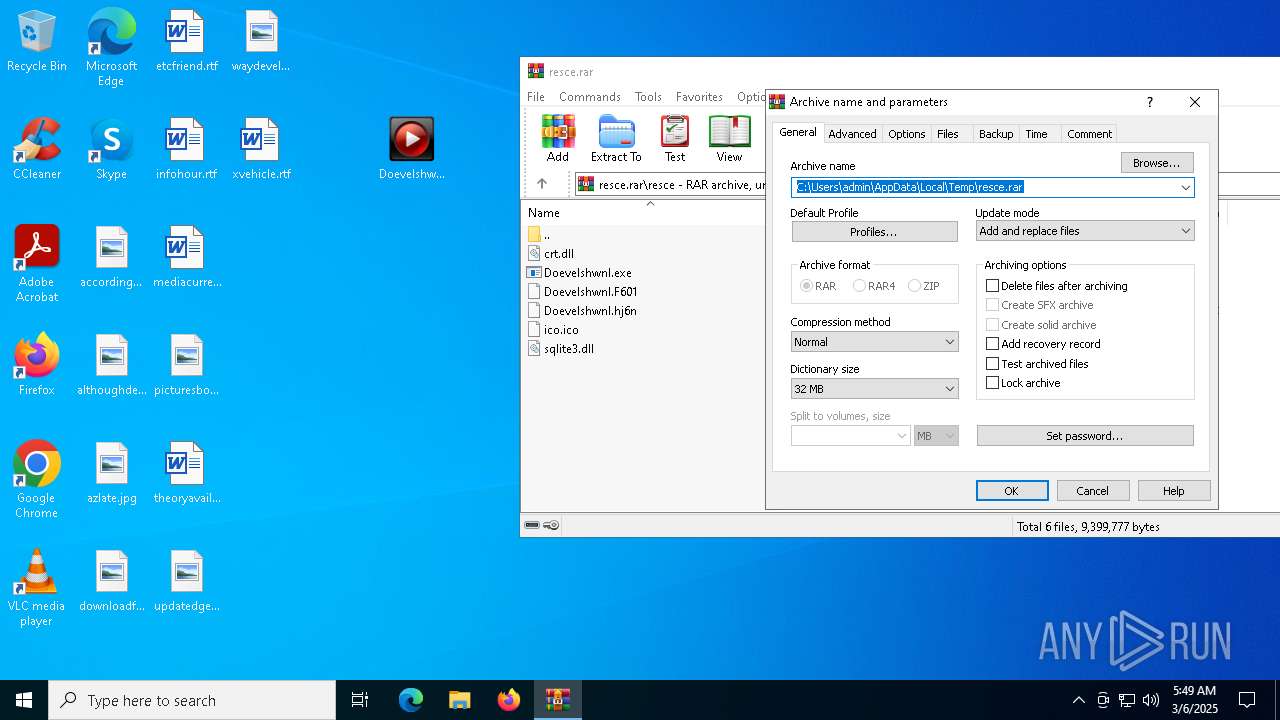The image size is (1280, 720).
Task: Click the key icon in WinRAR status bar
Action: 552,525
